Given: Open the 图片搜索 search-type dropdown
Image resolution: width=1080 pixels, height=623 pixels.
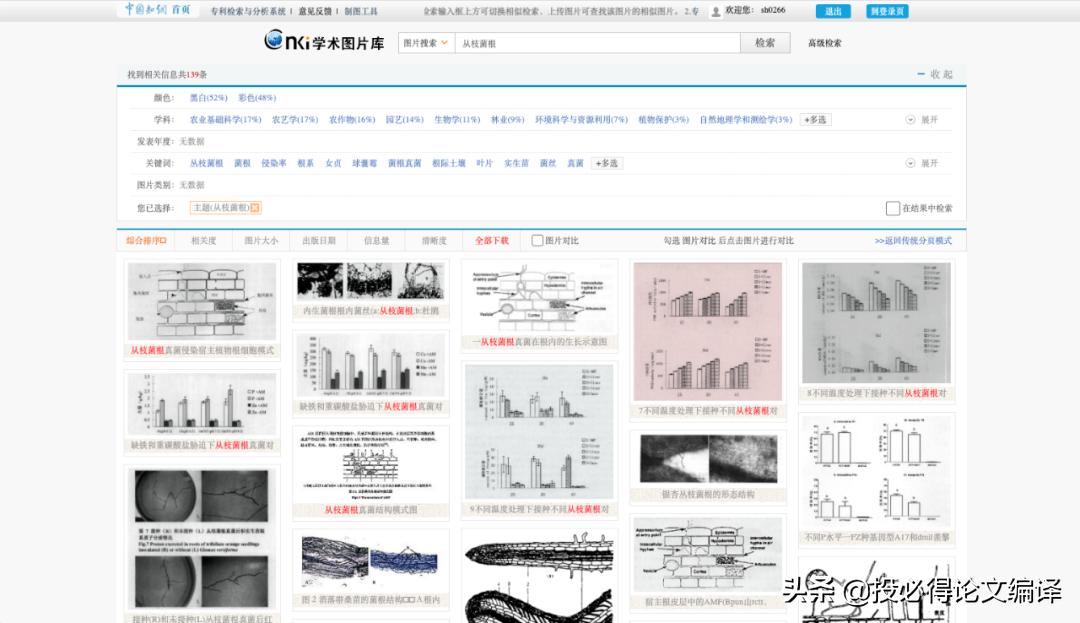Looking at the screenshot, I should (x=422, y=42).
